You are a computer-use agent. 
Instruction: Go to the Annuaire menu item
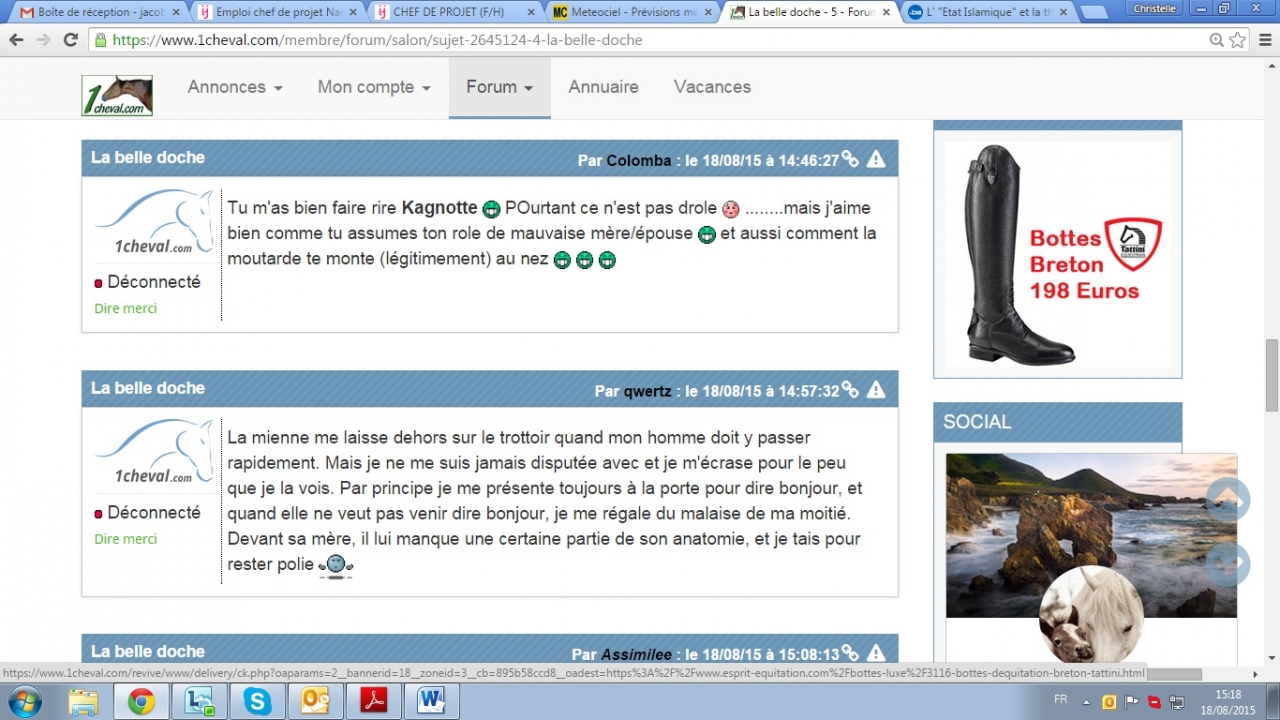(603, 87)
